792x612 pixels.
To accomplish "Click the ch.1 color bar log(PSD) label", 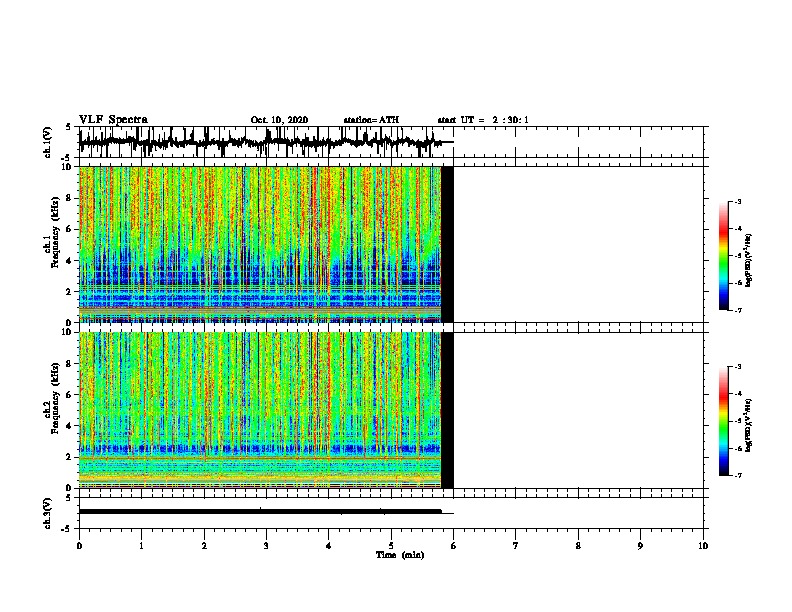I will pyautogui.click(x=748, y=261).
